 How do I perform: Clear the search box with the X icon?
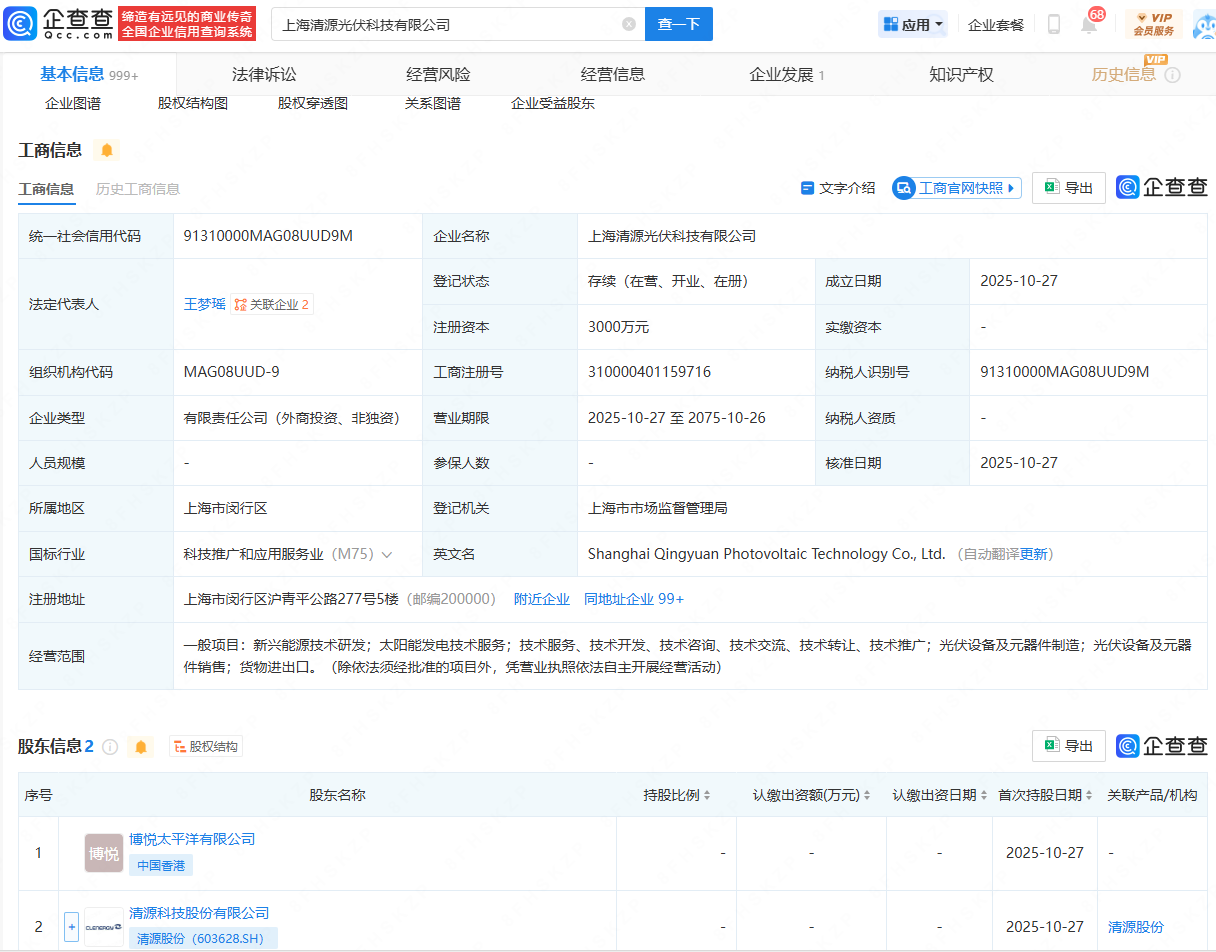point(629,24)
